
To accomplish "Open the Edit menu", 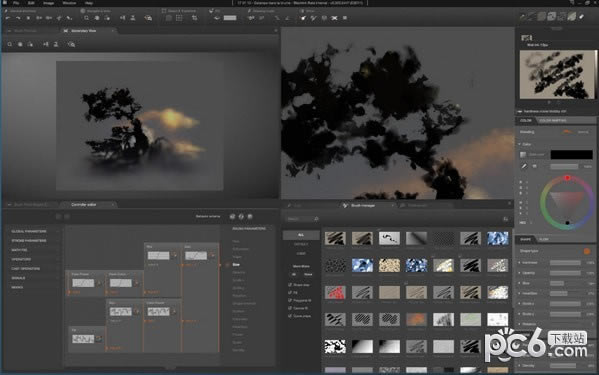I will tap(31, 3).
